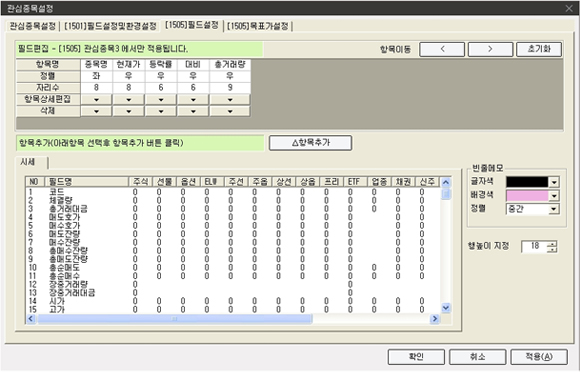580x372 pixels.
Task: Open the 글자색 color dropdown arrow
Action: (554, 182)
